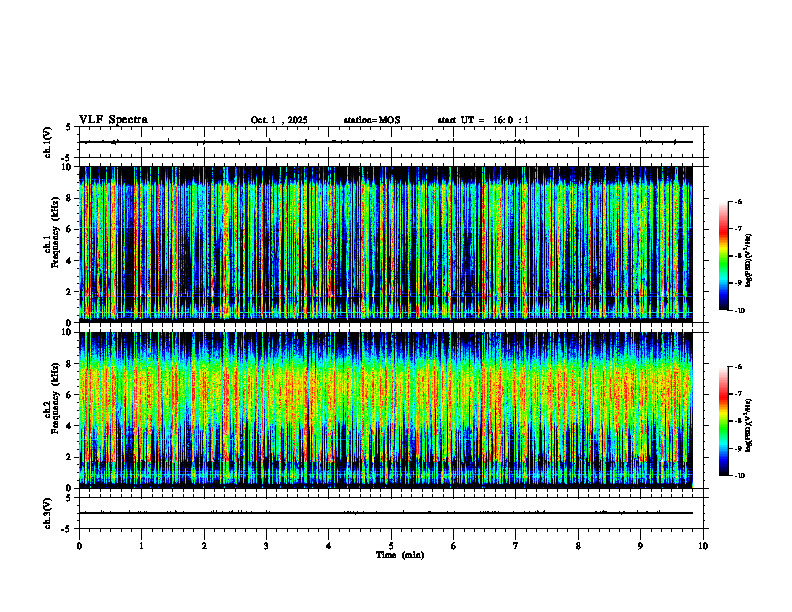Click the ch.1 spectrogram color scale bar

pyautogui.click(x=723, y=256)
